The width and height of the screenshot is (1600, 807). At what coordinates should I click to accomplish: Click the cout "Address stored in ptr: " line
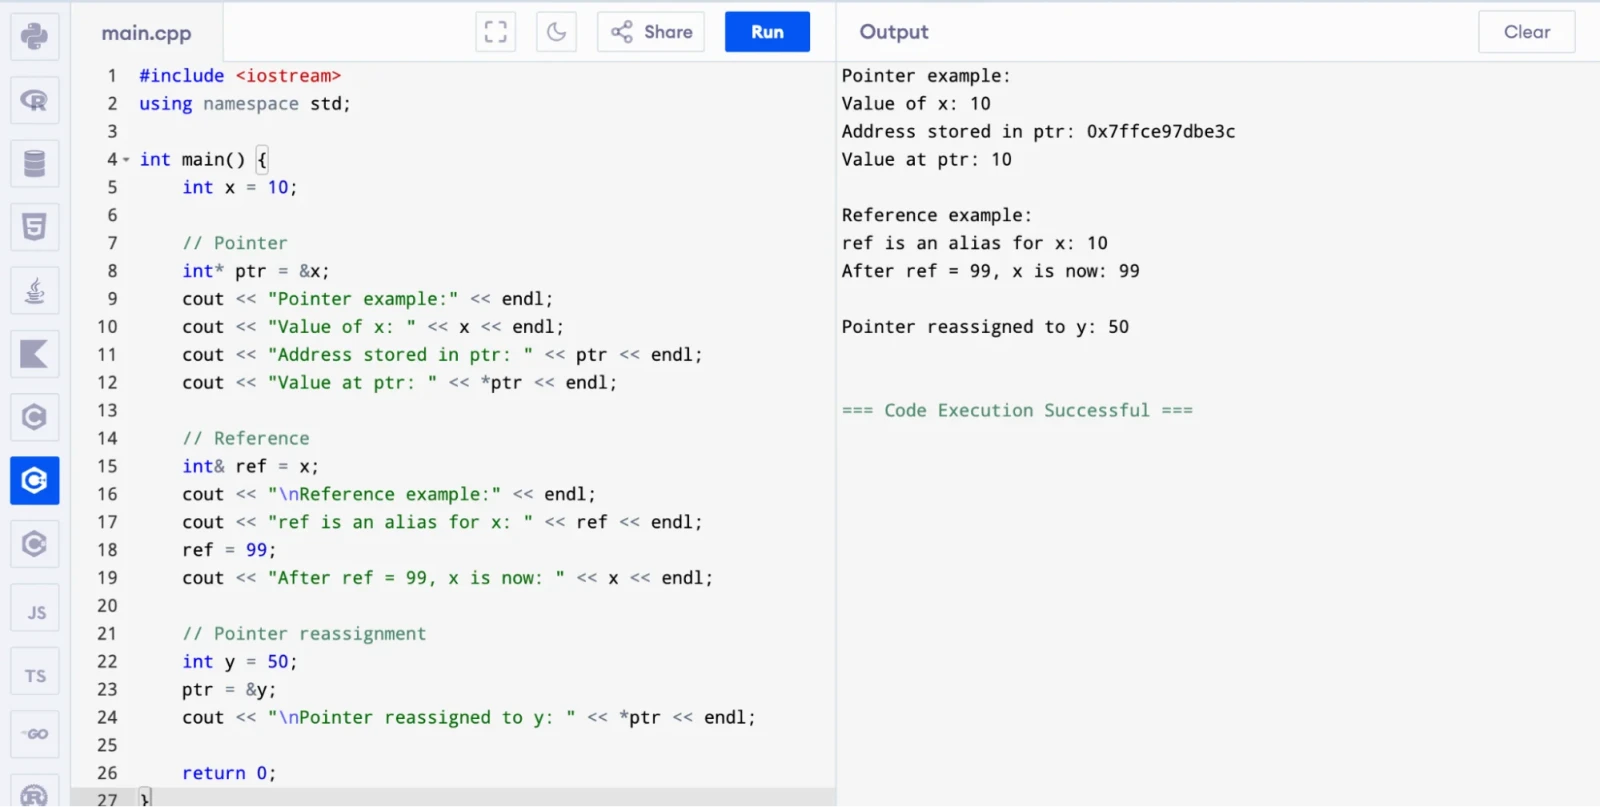coord(442,355)
